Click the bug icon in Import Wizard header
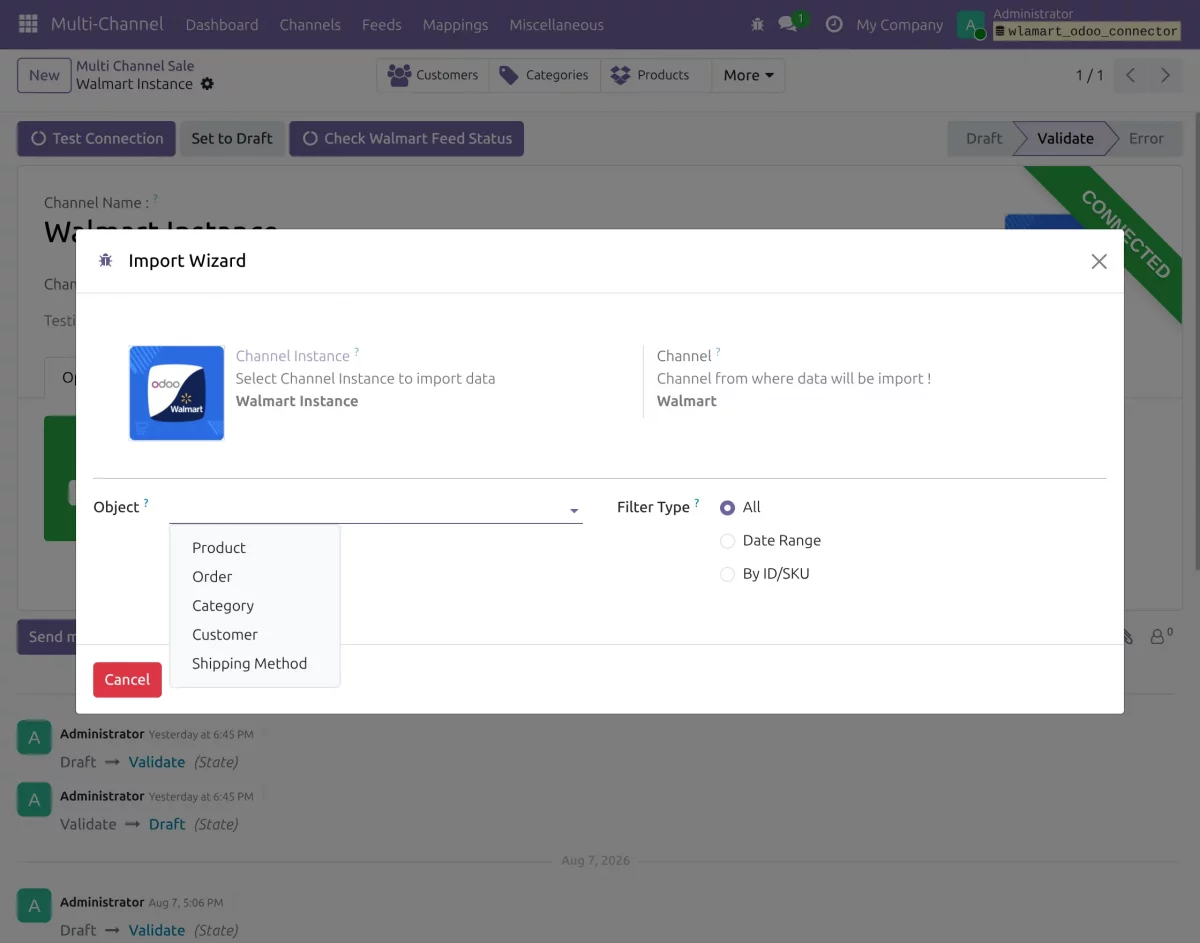The height and width of the screenshot is (943, 1200). (x=105, y=261)
